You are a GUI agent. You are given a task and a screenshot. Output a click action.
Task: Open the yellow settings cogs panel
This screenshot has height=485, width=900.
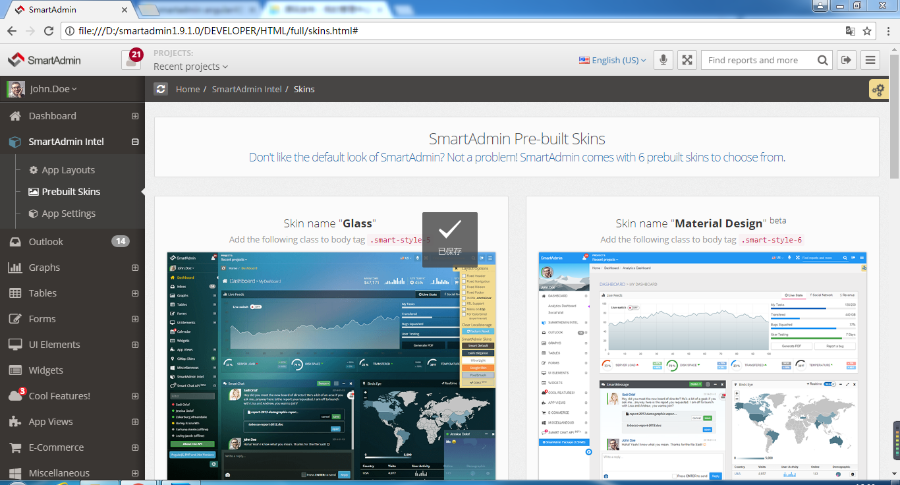(878, 90)
